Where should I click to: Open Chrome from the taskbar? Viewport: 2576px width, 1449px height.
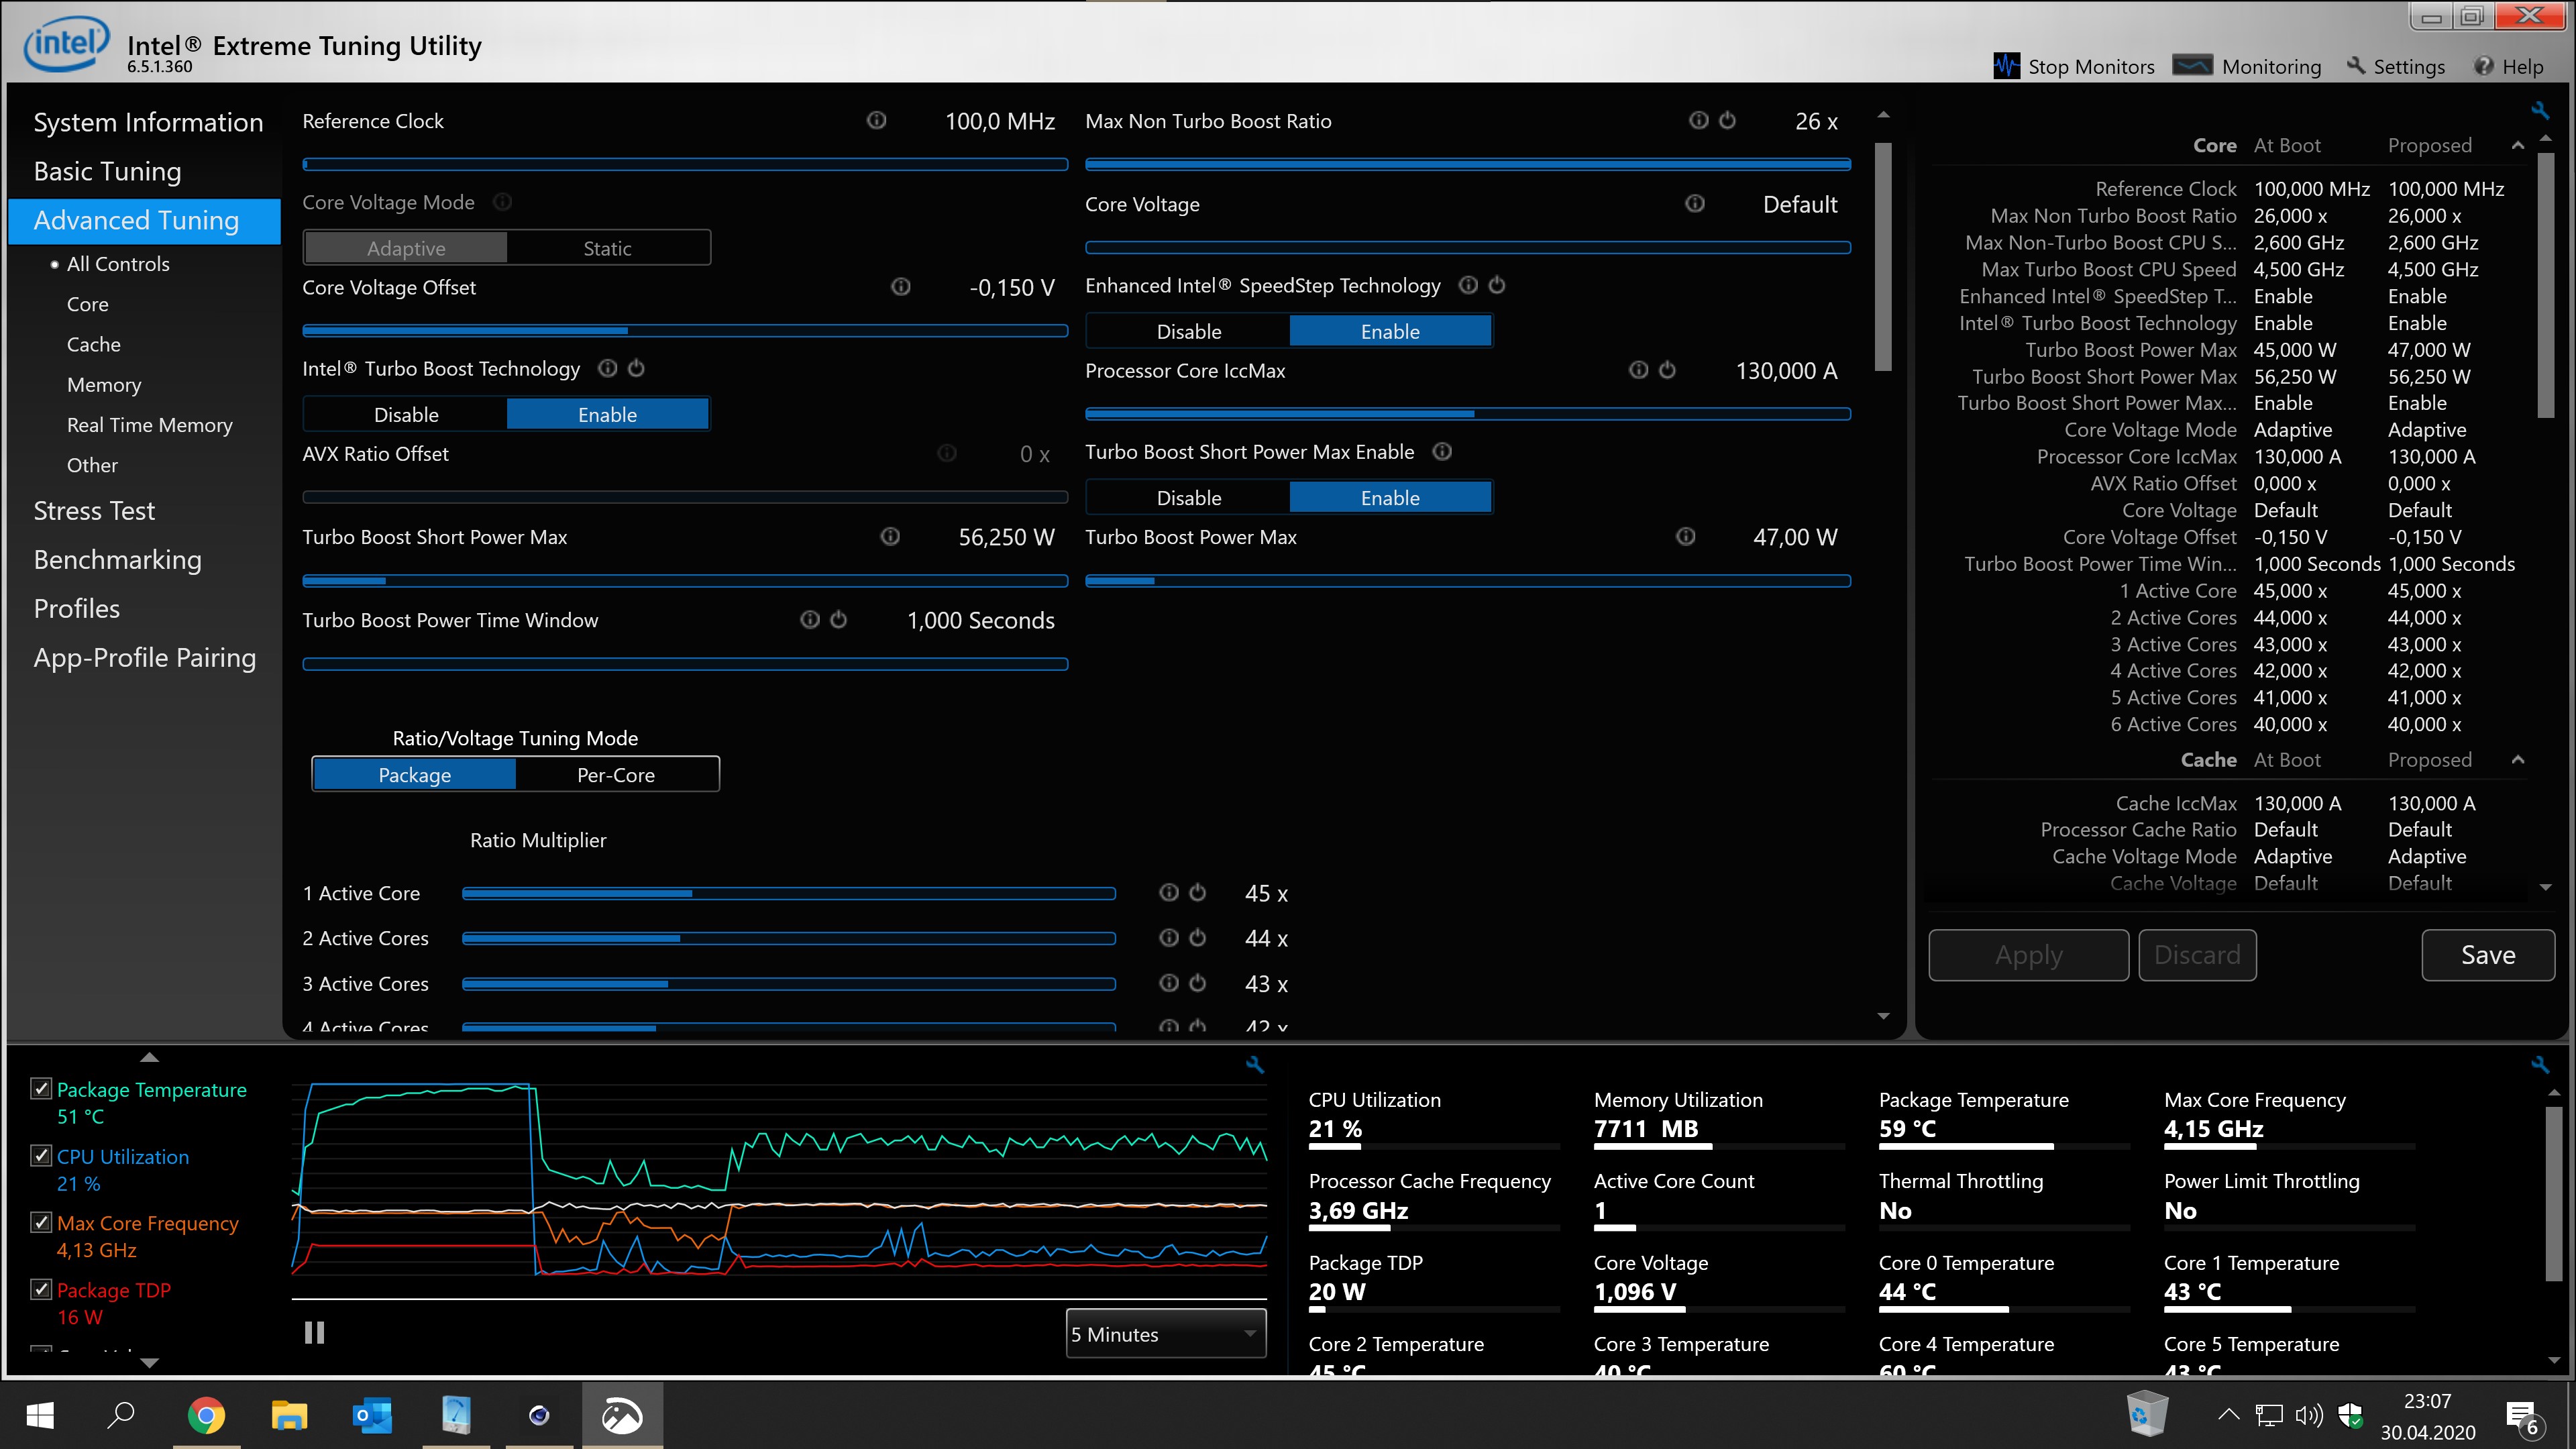pos(206,1415)
